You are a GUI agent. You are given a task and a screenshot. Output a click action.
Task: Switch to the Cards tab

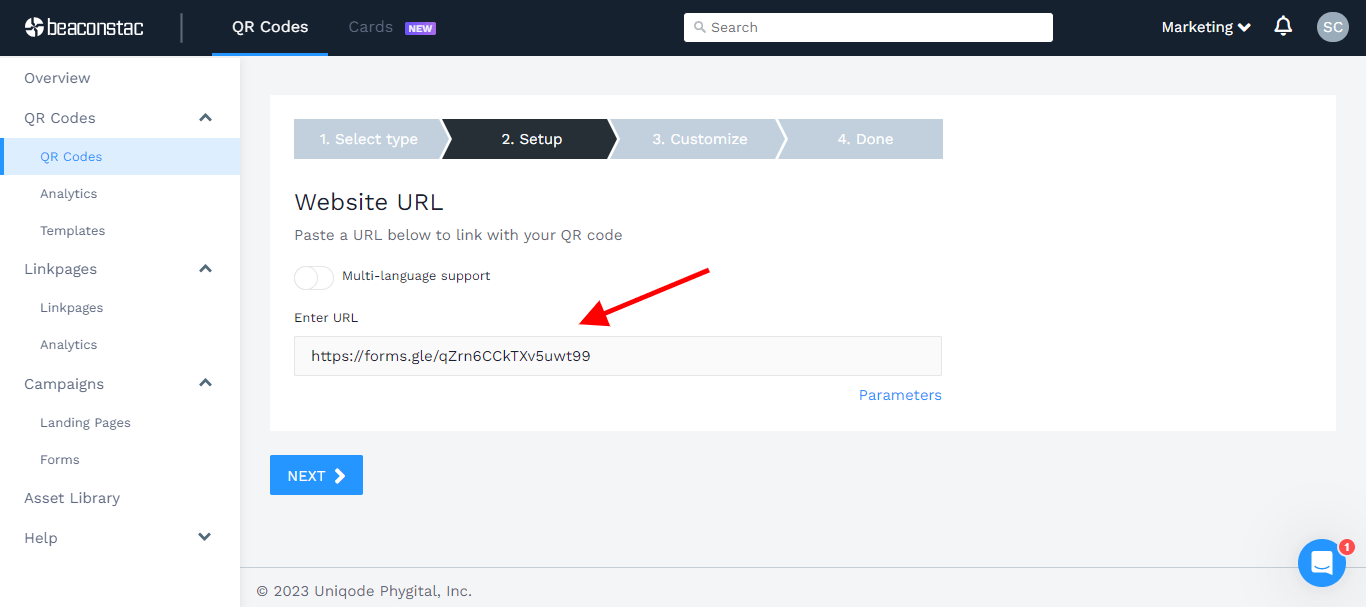pyautogui.click(x=369, y=27)
